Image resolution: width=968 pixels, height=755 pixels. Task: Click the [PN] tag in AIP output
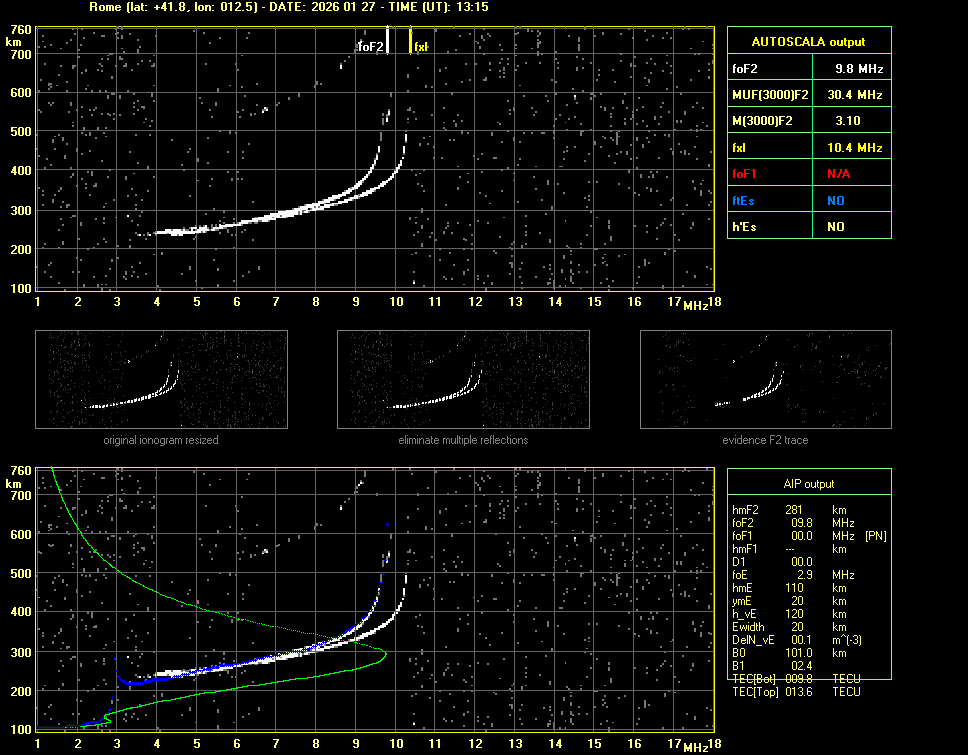pyautogui.click(x=875, y=536)
